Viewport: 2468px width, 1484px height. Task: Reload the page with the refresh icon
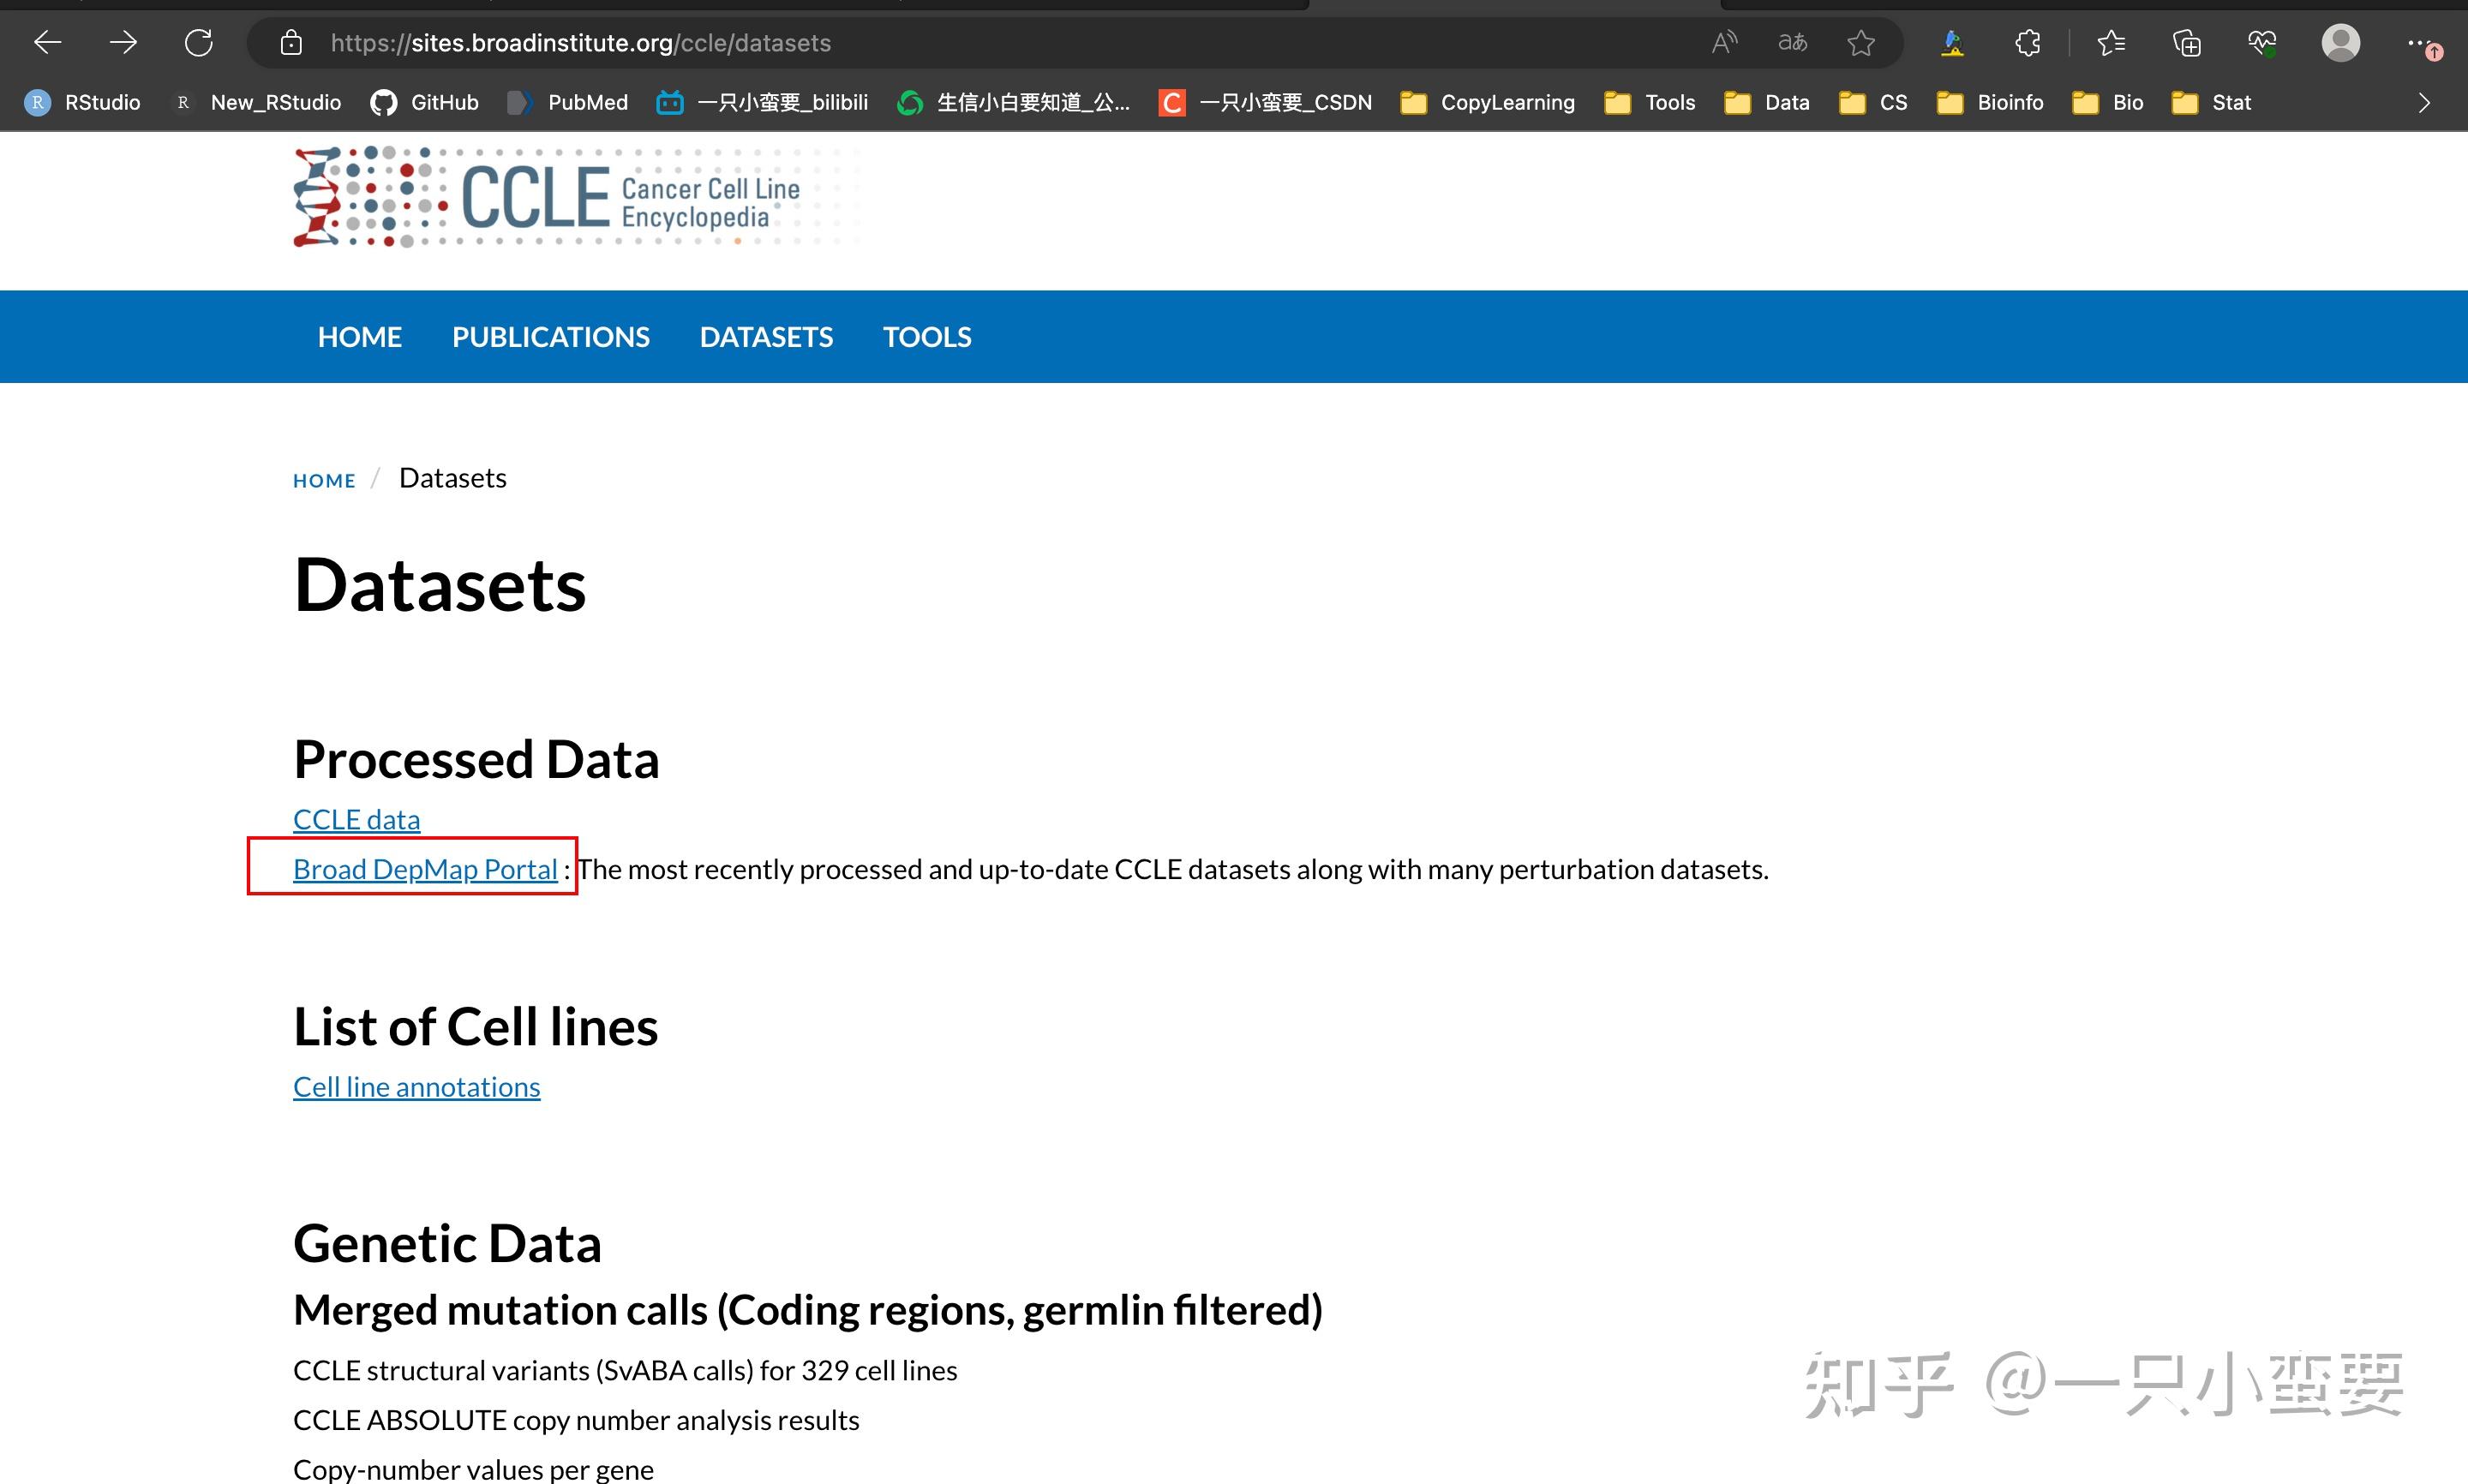198,42
